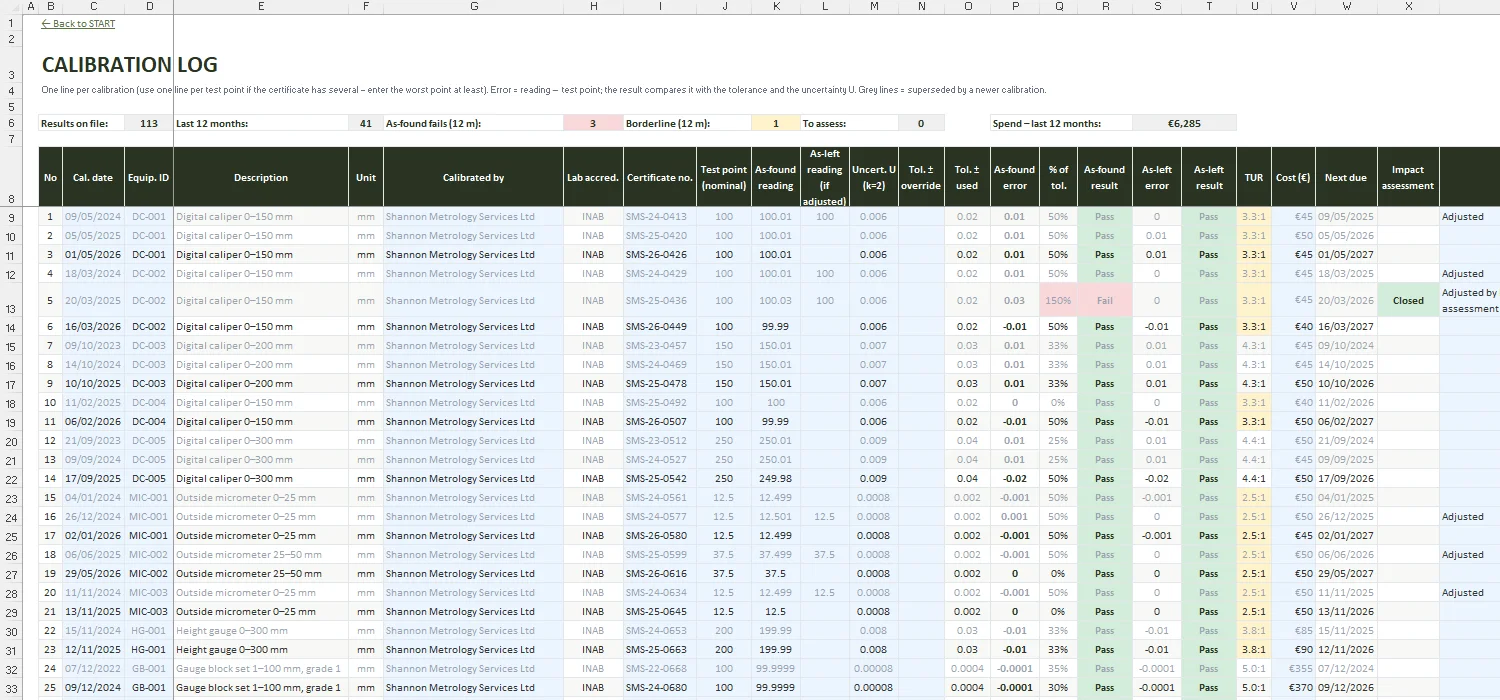Select equipment ID GB-001 in line 25
1500x700 pixels.
coord(149,687)
